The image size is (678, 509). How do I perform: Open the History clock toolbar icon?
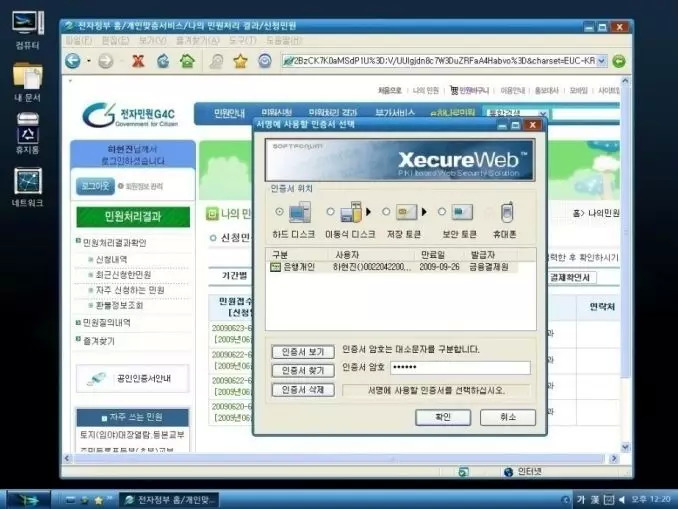point(265,61)
